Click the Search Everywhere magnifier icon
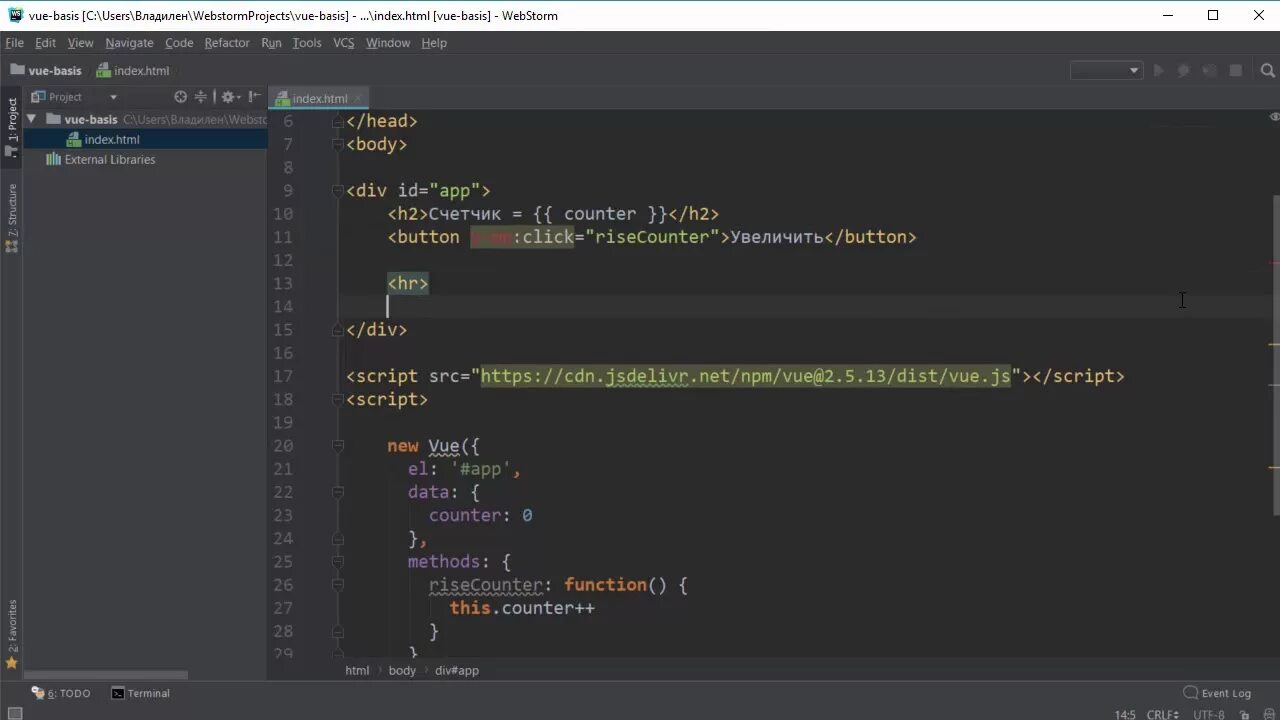This screenshot has width=1280, height=720. pyautogui.click(x=1268, y=70)
